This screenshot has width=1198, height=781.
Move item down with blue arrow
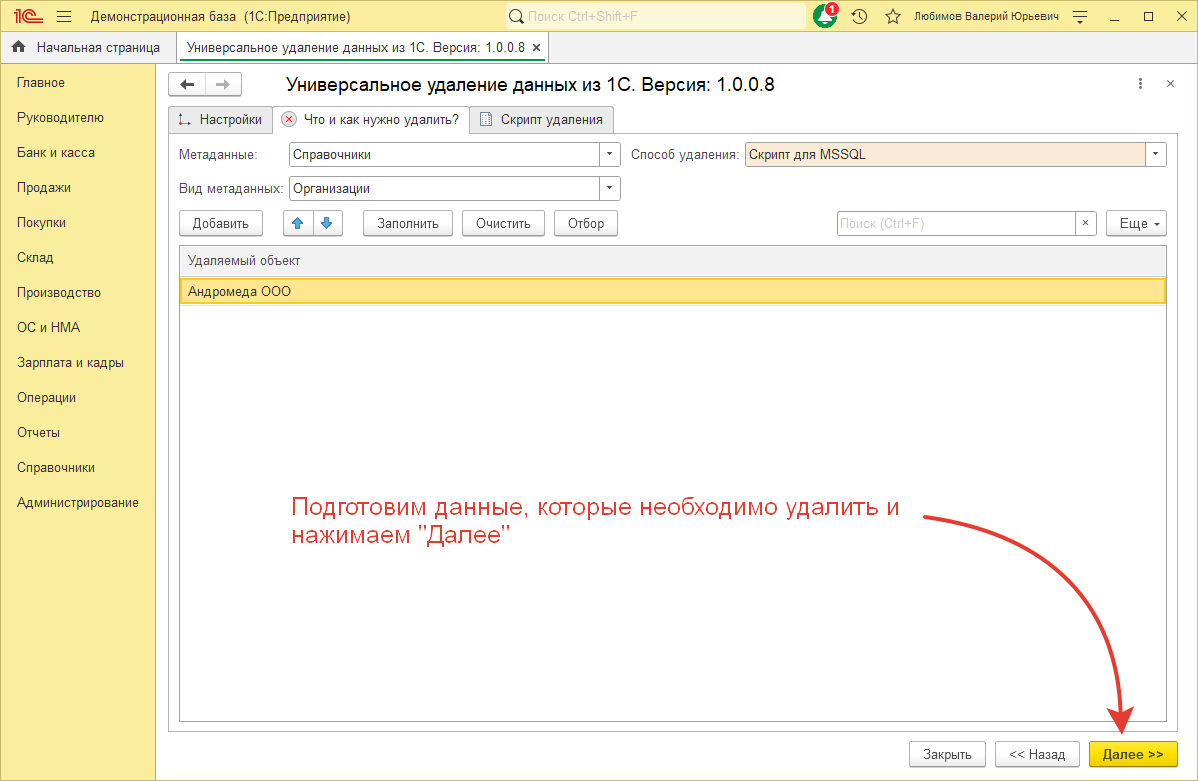click(x=327, y=223)
